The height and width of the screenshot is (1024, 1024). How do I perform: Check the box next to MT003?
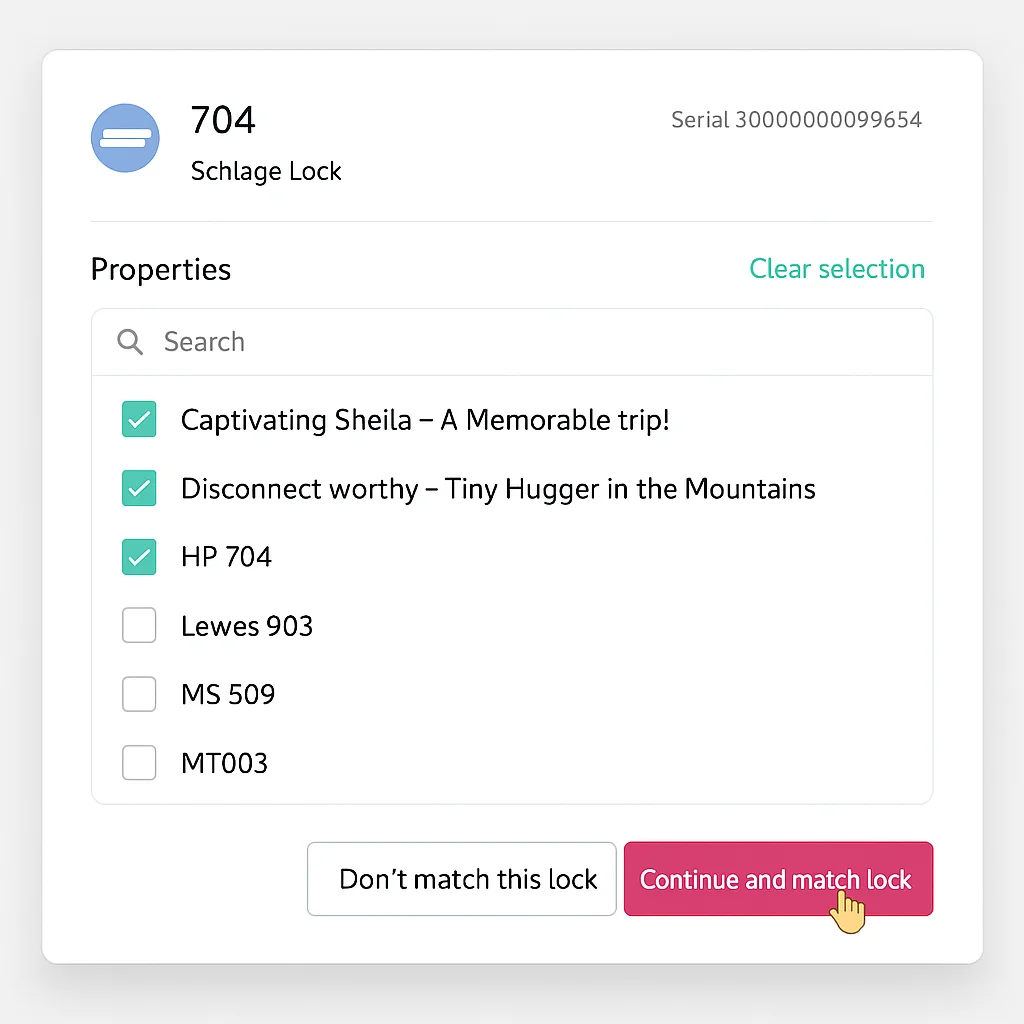pos(139,763)
